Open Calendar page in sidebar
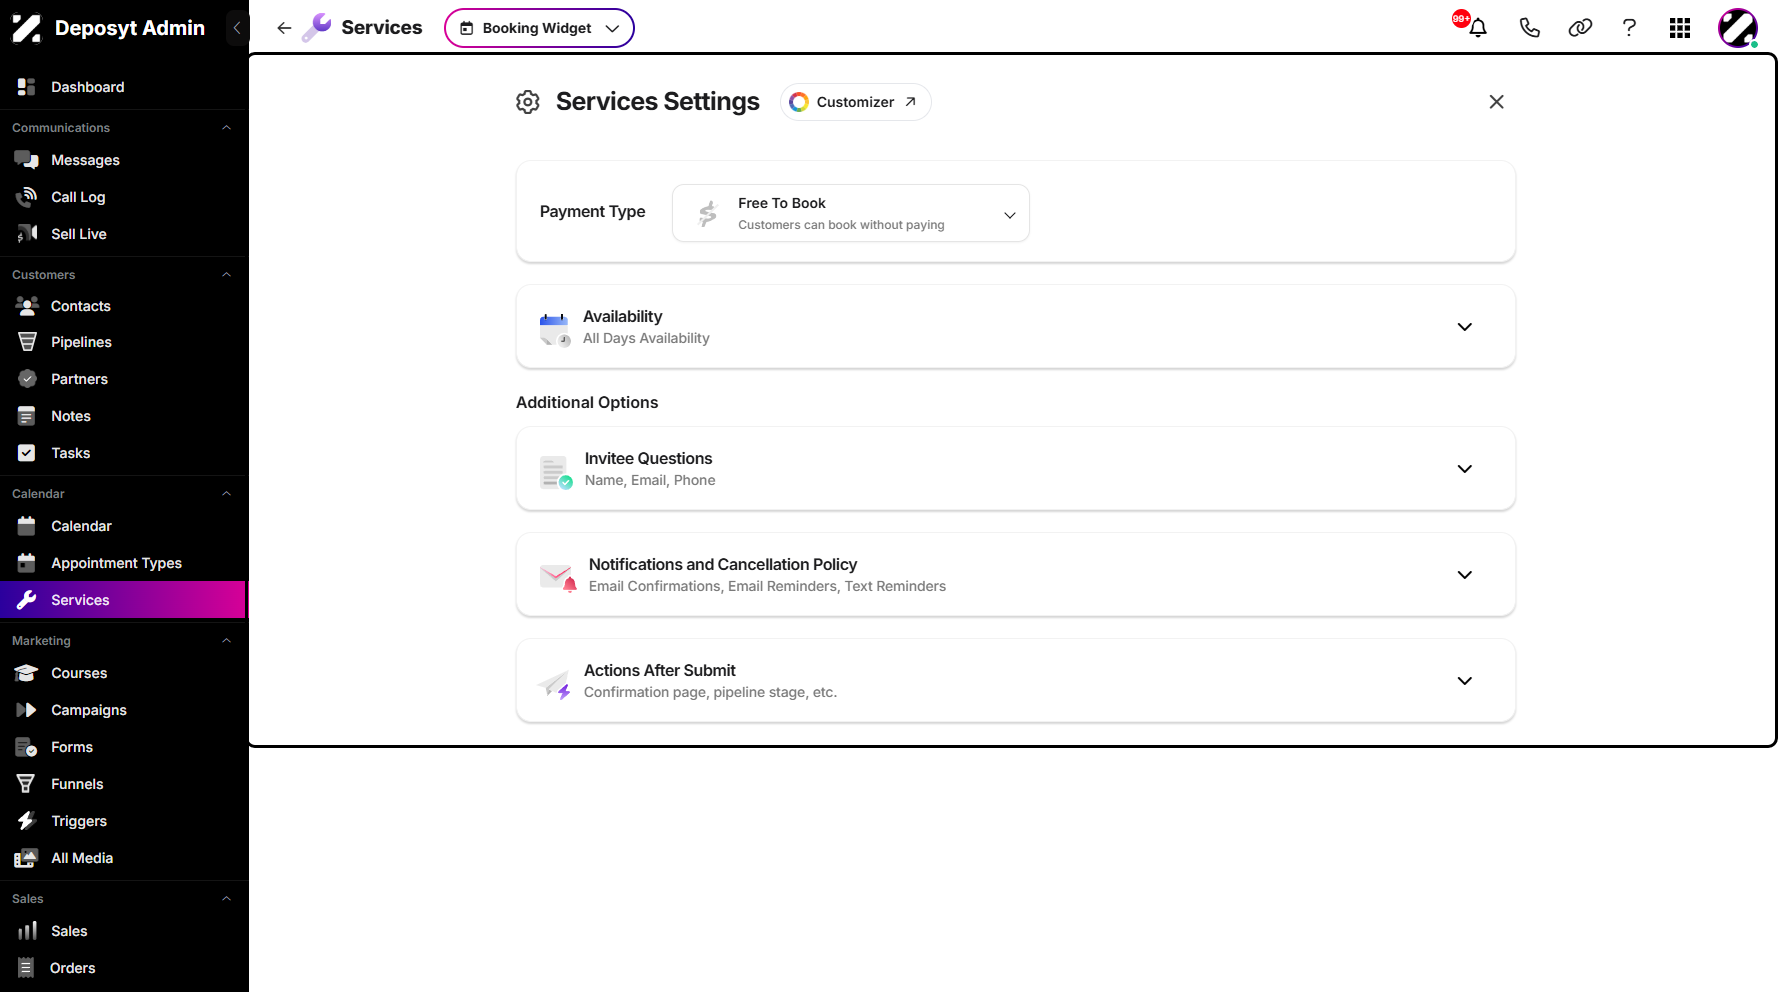 [123, 526]
